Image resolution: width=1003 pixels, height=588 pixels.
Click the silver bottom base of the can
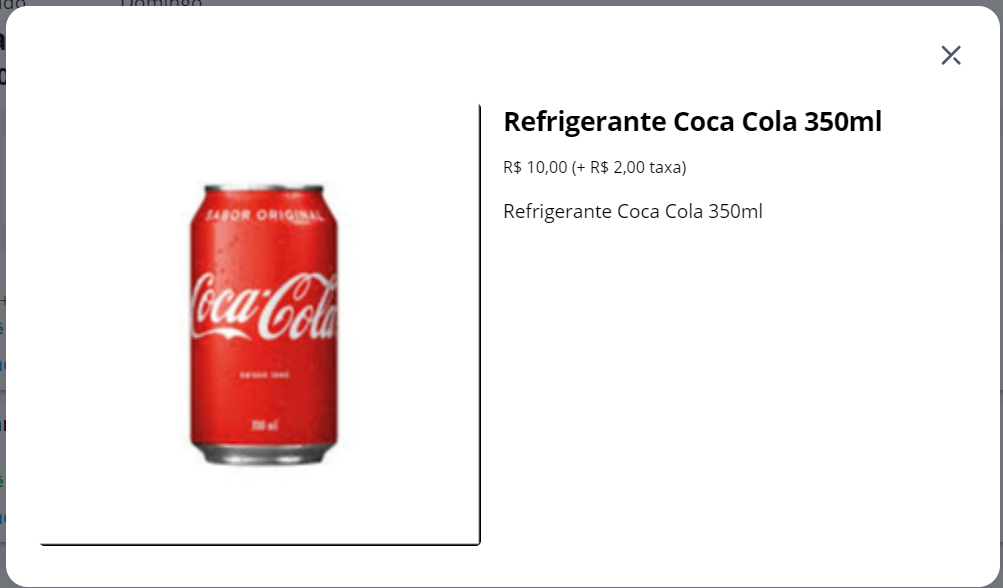(264, 454)
